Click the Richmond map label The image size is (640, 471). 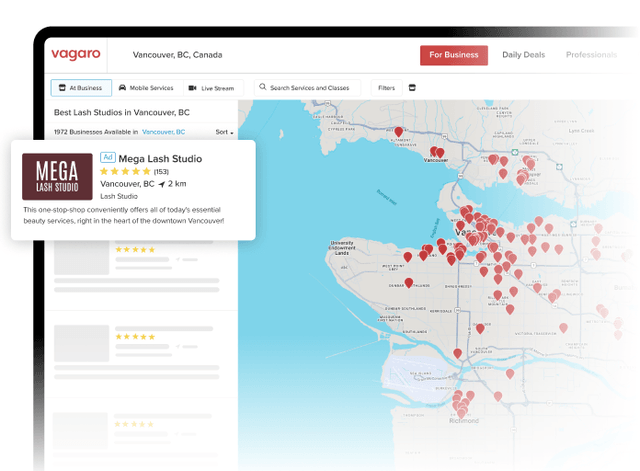[464, 421]
